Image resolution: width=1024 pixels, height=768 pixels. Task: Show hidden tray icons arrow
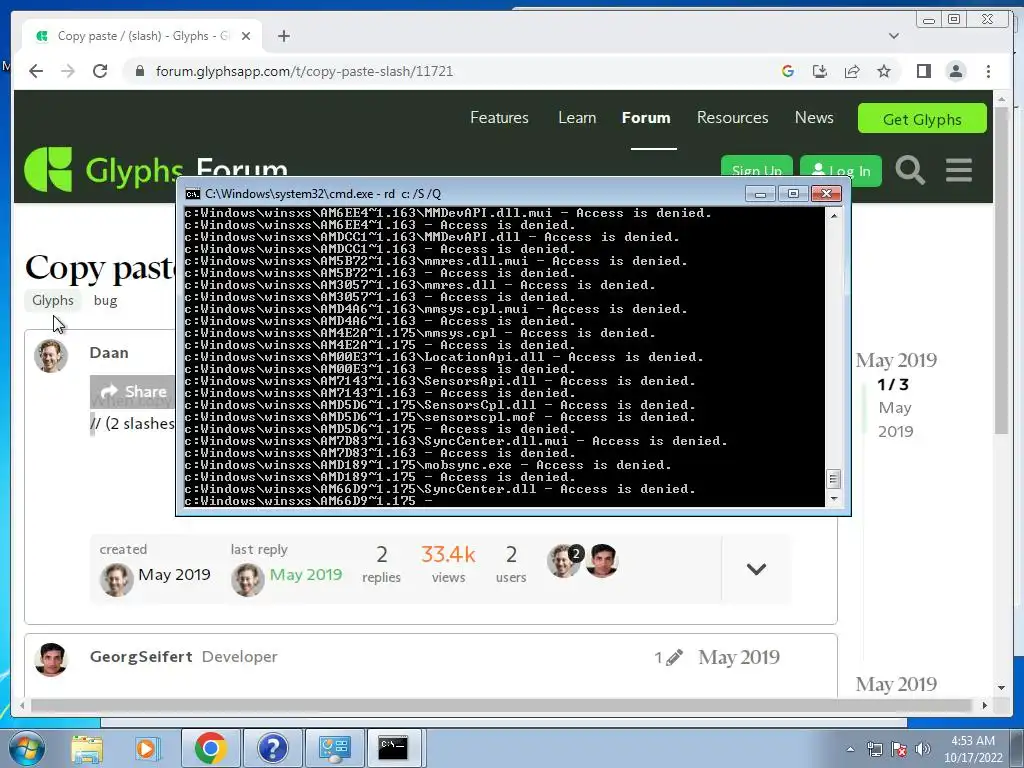pyautogui.click(x=850, y=749)
